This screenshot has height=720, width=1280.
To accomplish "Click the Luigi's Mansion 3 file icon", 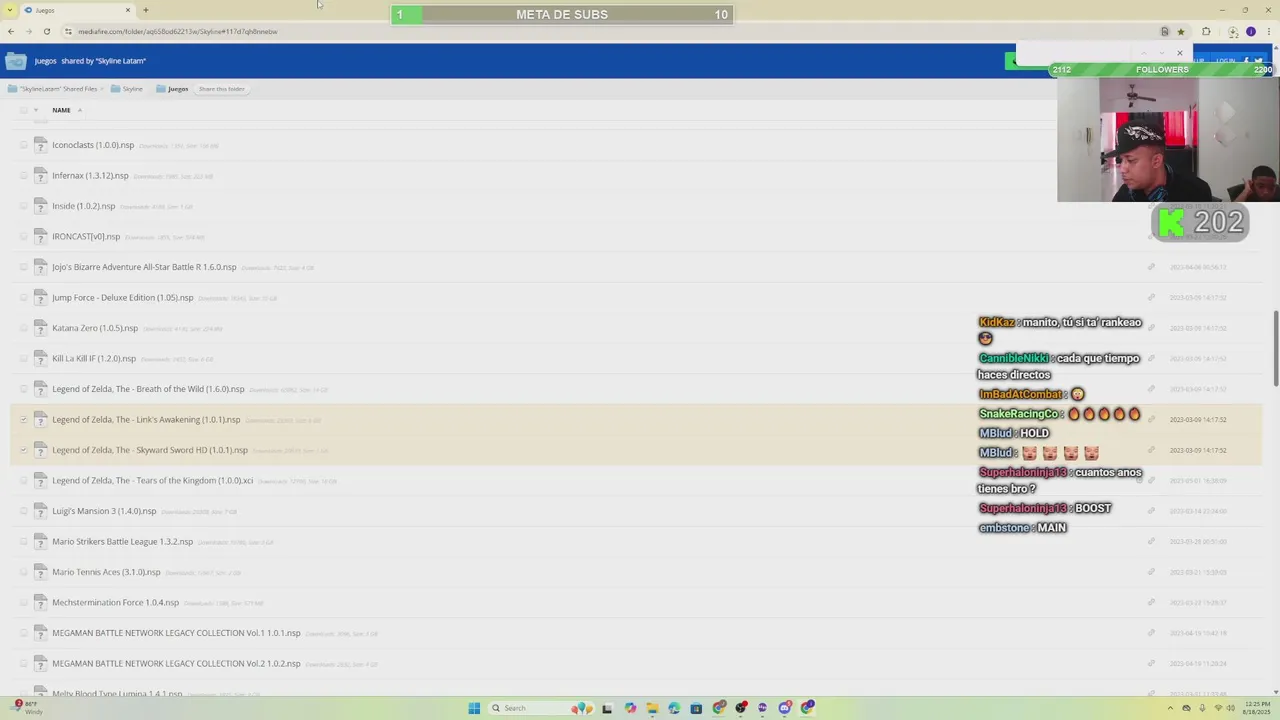I will pos(40,511).
